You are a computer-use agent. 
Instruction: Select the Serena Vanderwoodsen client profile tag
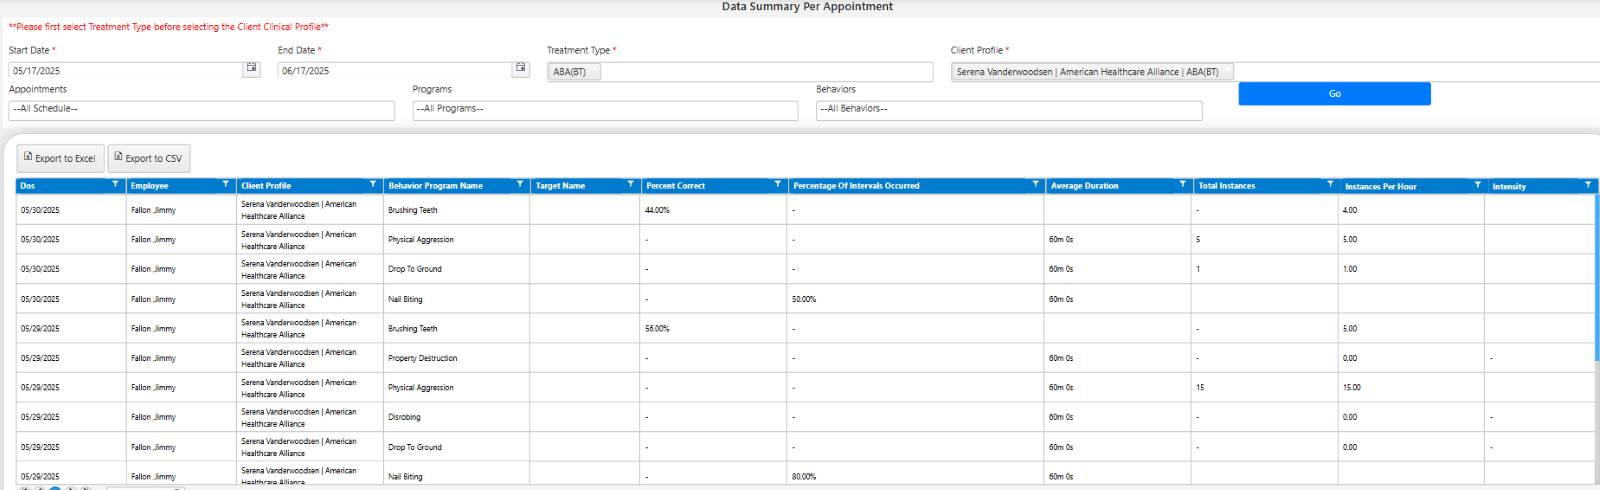pos(1092,72)
